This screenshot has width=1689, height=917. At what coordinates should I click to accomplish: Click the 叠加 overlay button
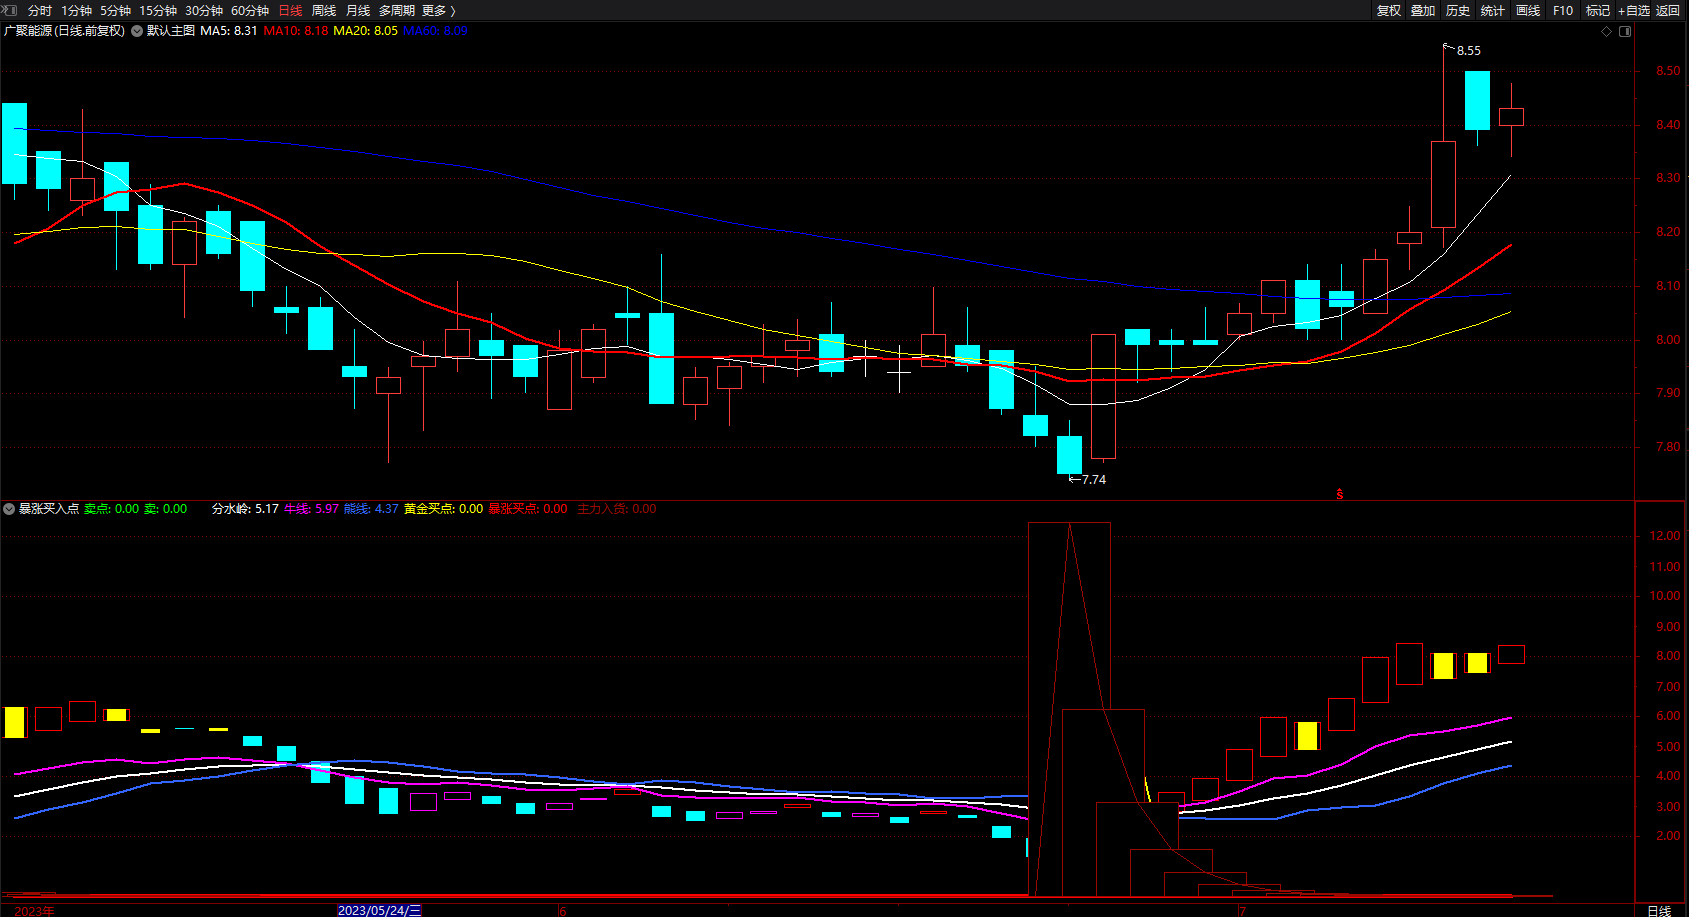(1423, 10)
